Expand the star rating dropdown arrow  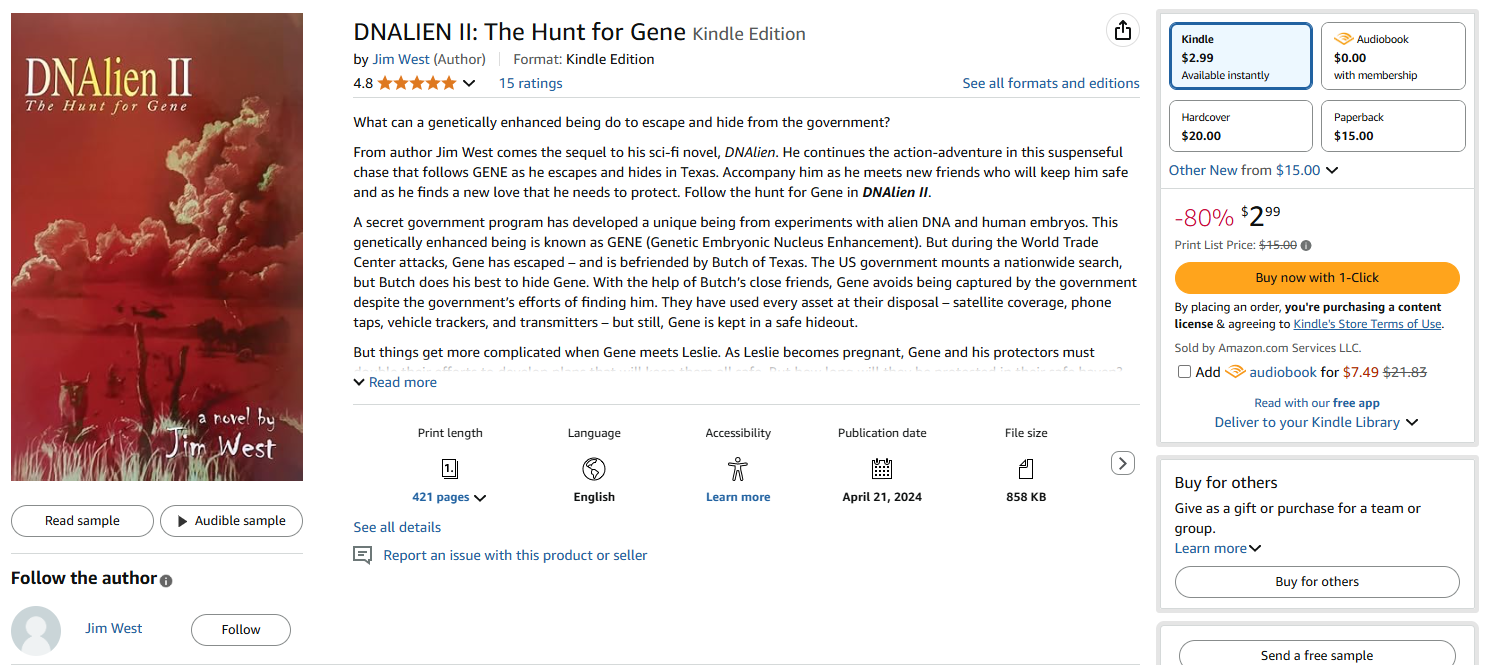pyautogui.click(x=469, y=84)
